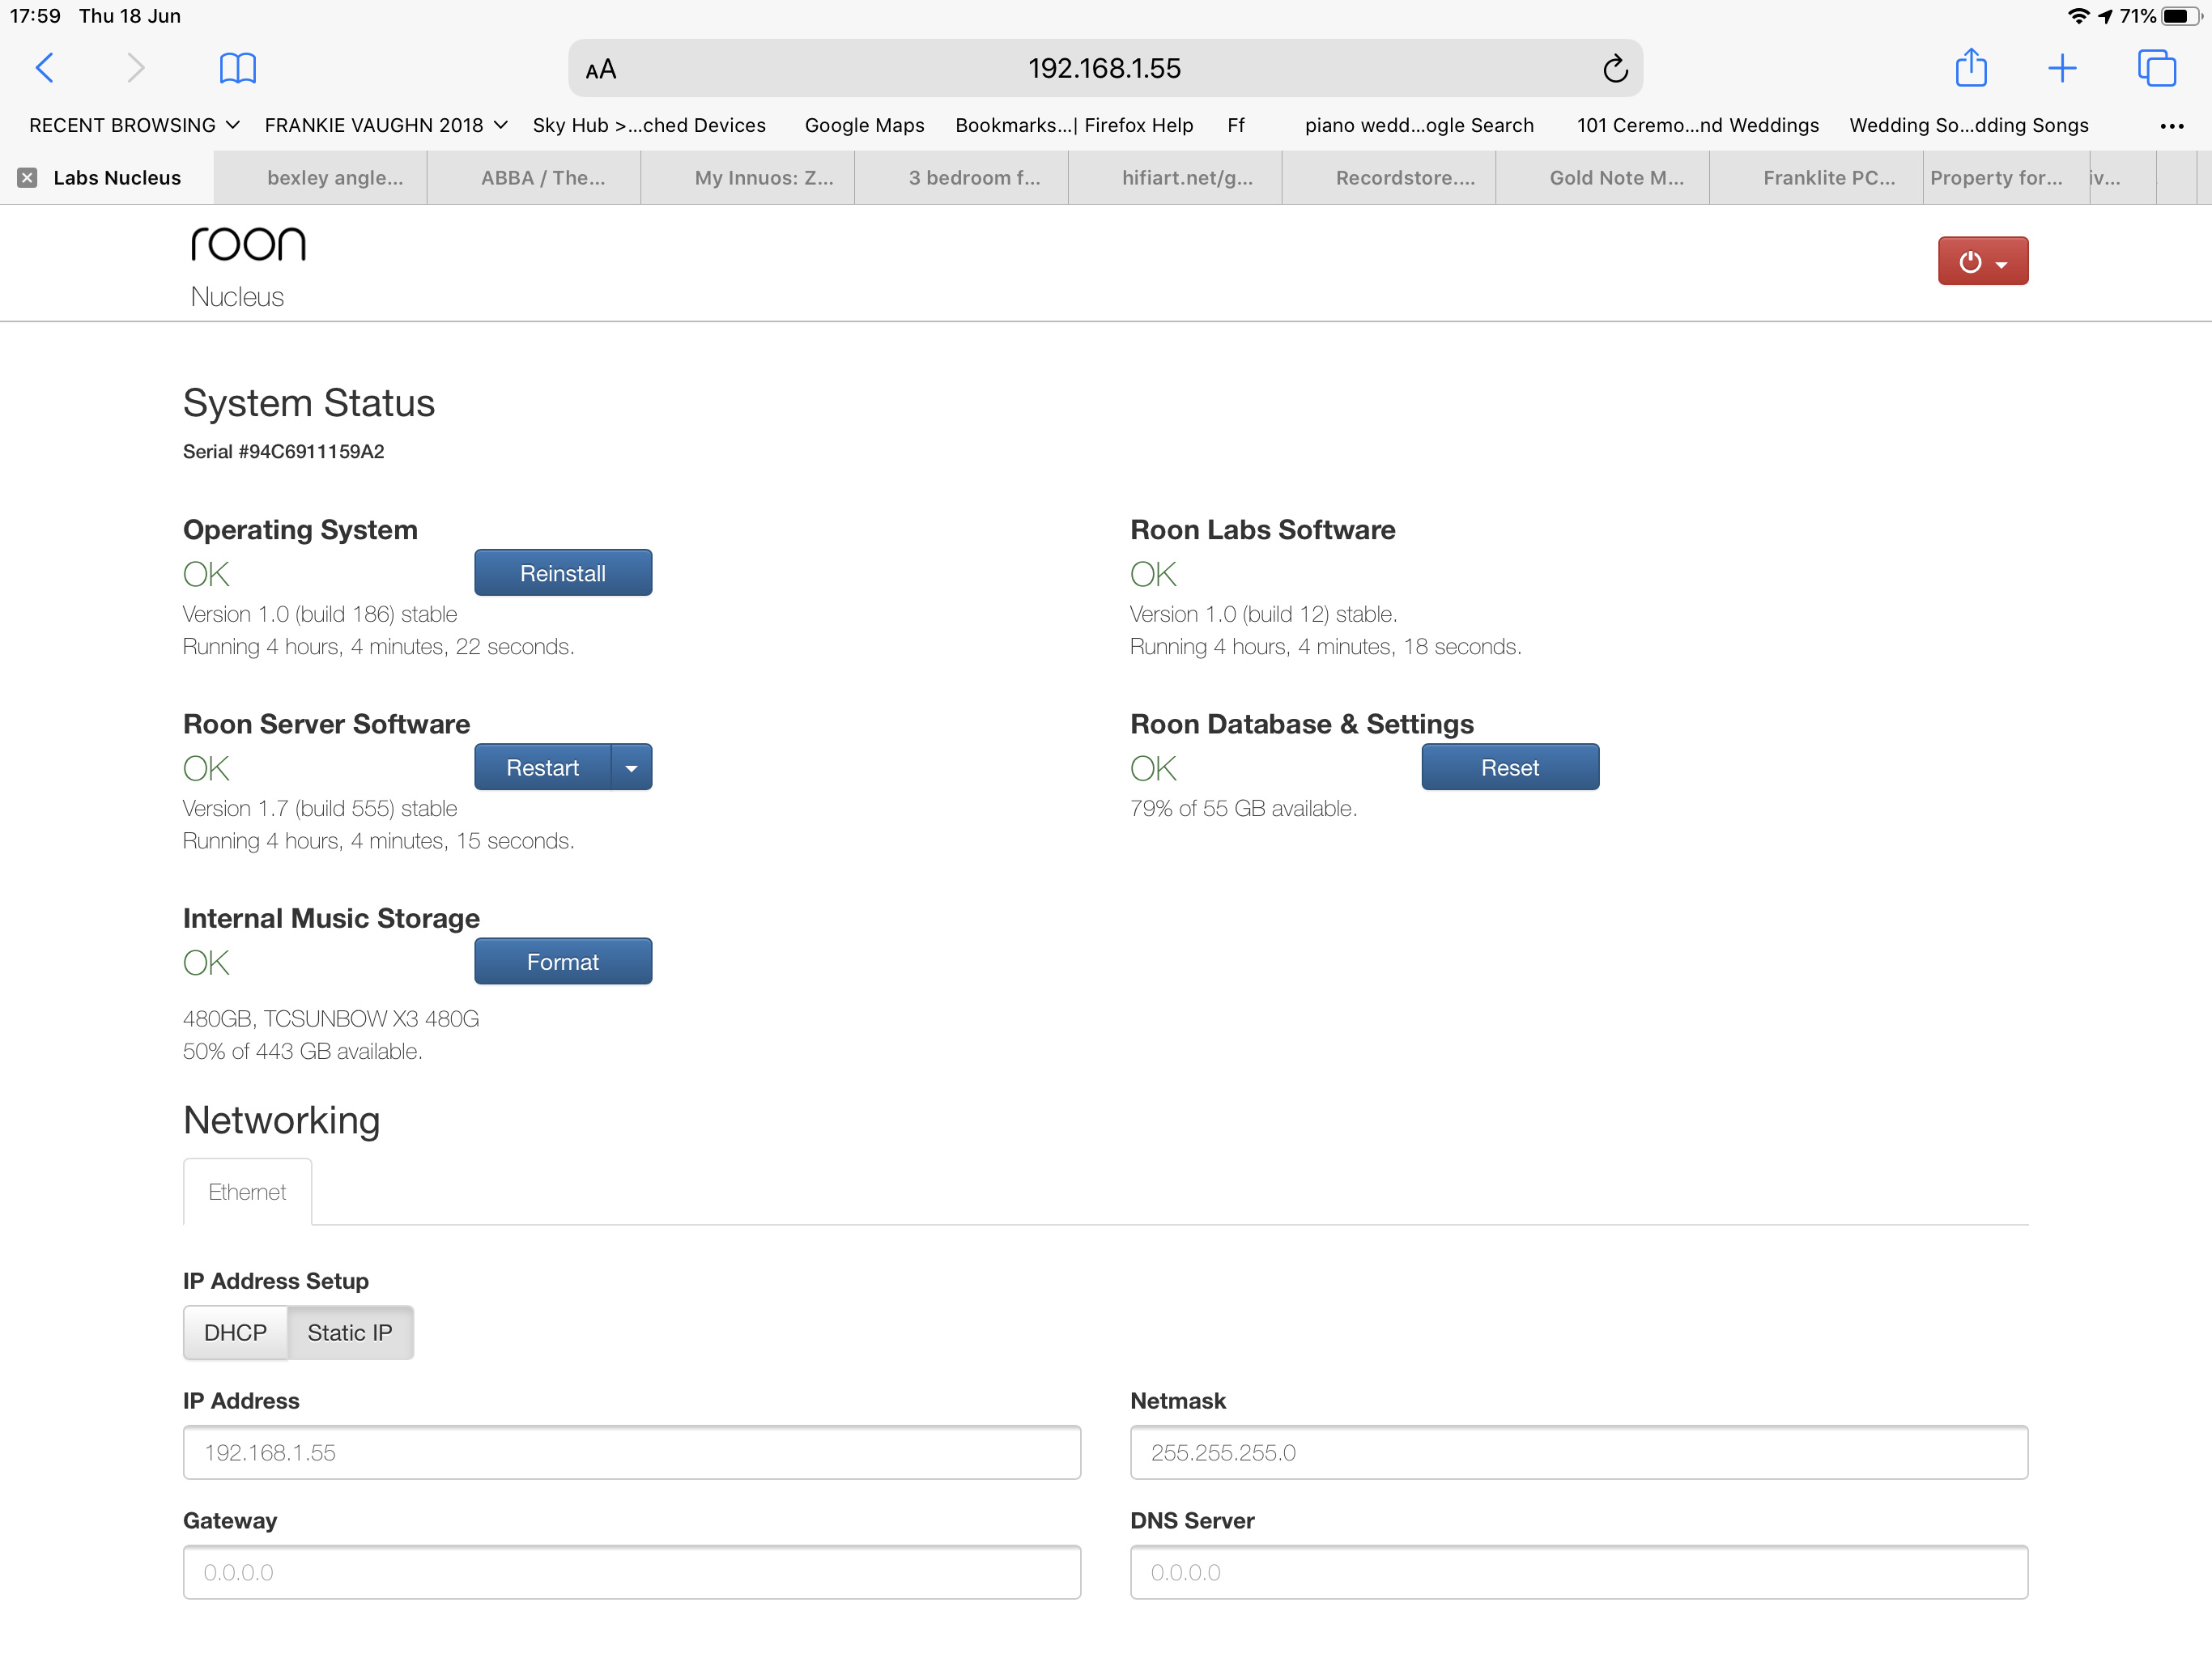Screen dimensions: 2212x1658
Task: Click 'Version 1.7 (build 555) stable'
Action: [x=320, y=808]
